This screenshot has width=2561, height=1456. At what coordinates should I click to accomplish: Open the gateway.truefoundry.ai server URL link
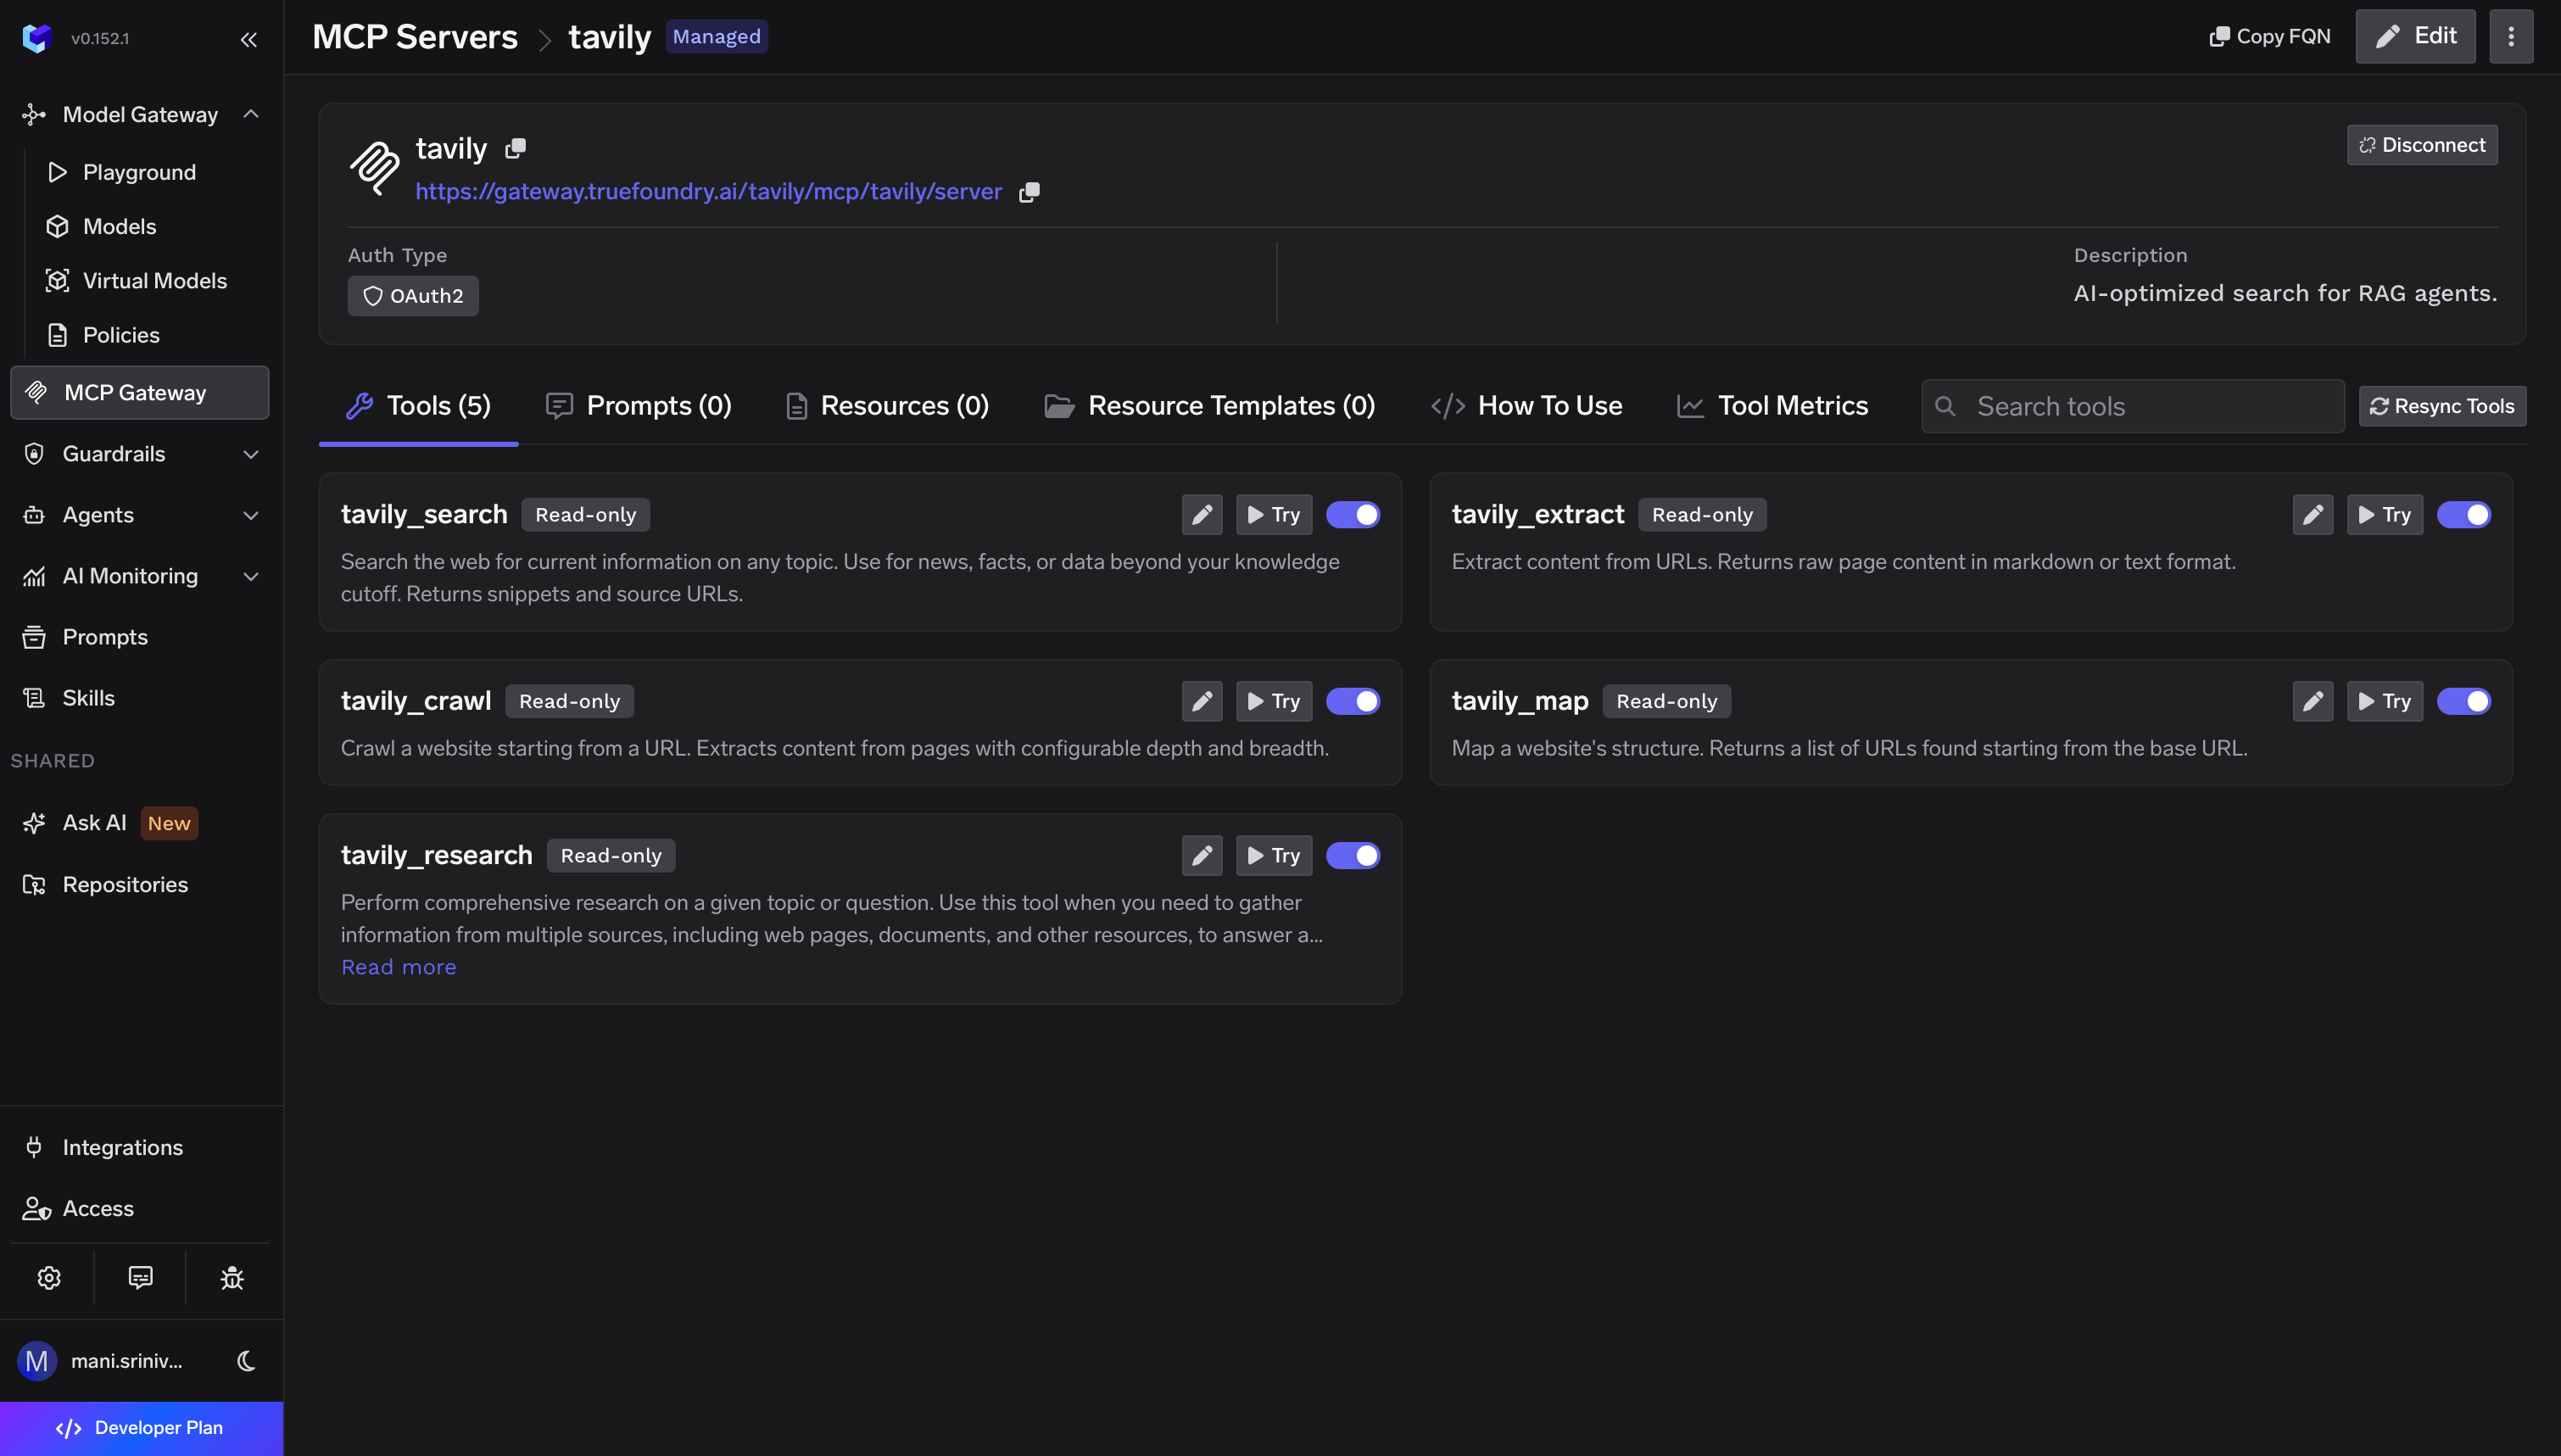click(x=709, y=192)
